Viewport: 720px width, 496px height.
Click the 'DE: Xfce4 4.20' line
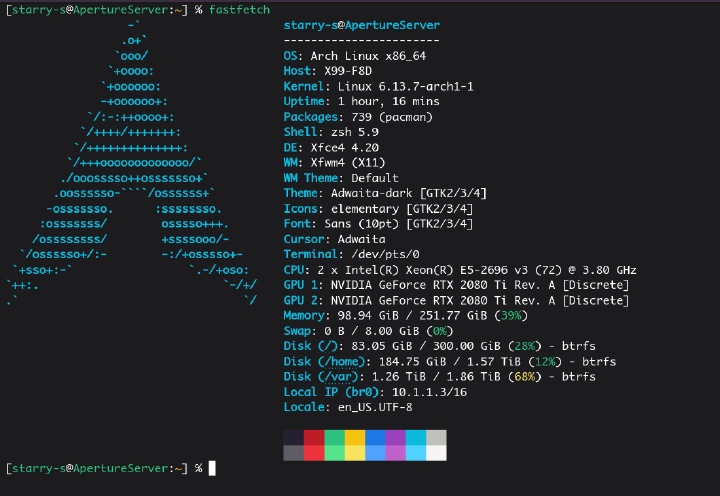coord(331,147)
